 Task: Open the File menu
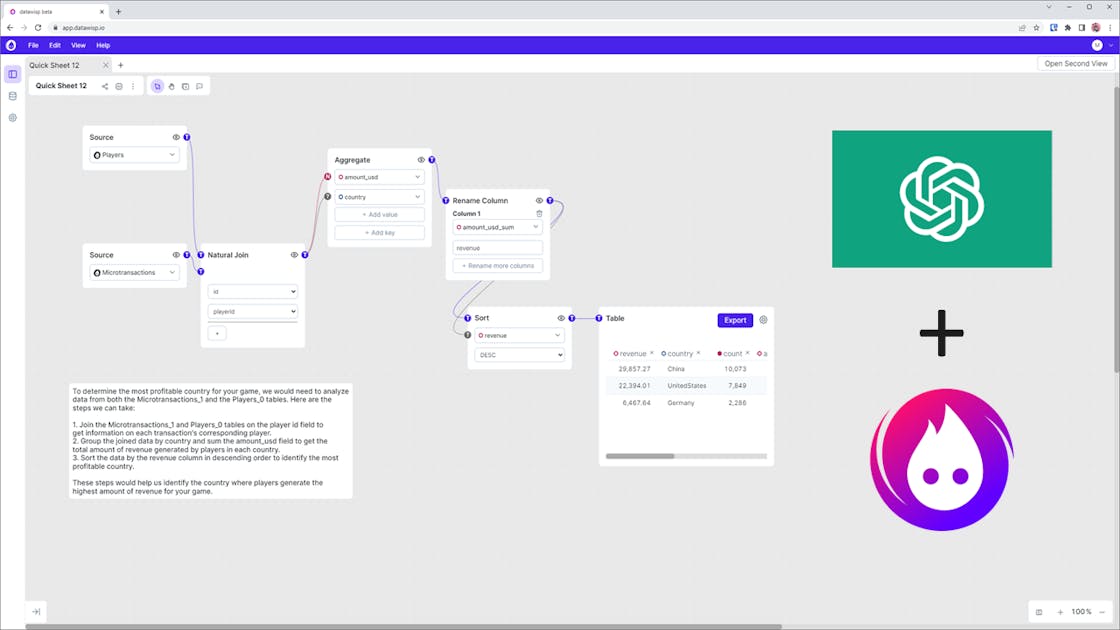pos(33,44)
